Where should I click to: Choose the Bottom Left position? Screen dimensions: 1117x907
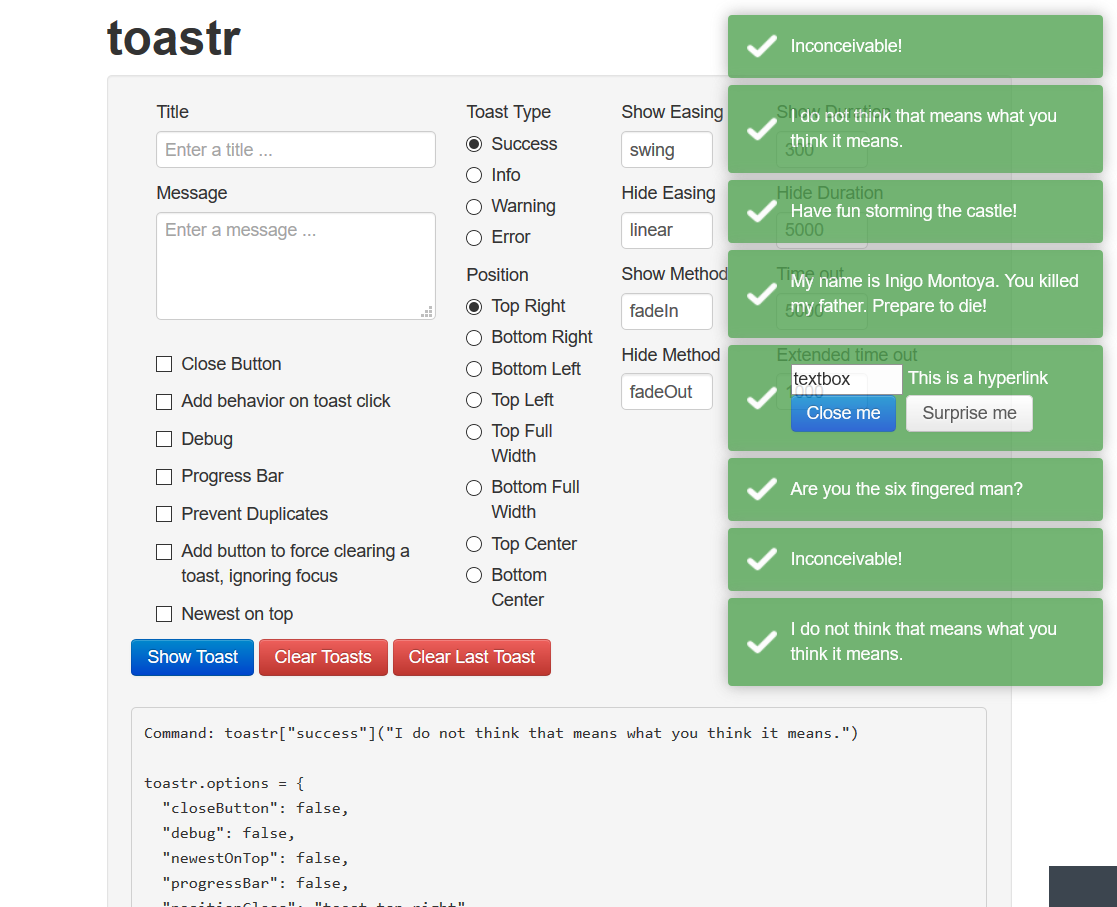474,369
